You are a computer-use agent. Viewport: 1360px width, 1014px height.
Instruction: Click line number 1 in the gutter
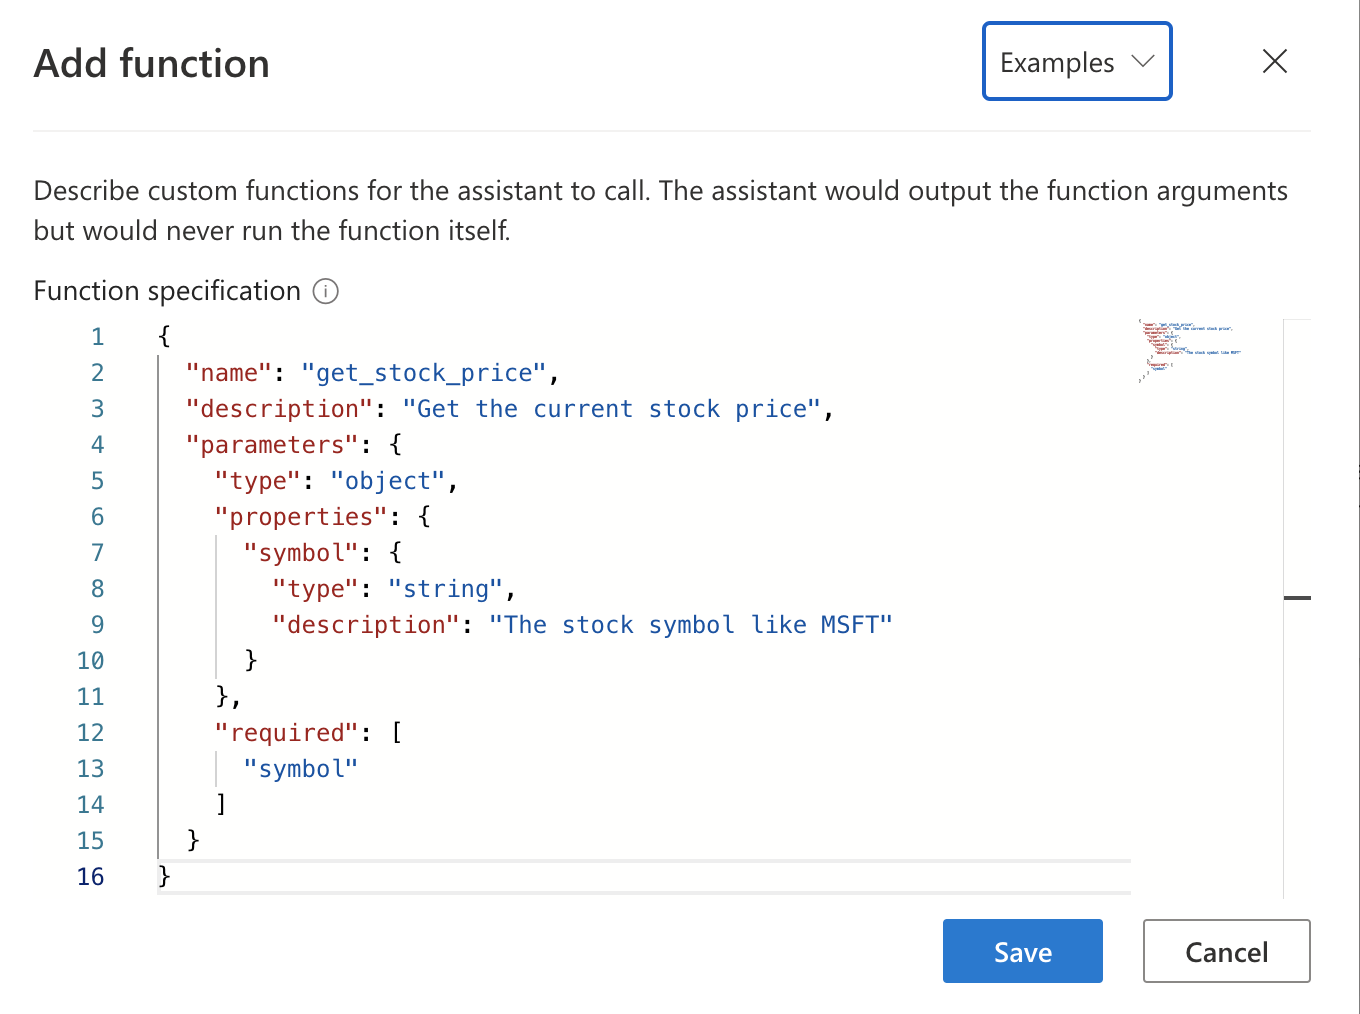[x=97, y=337]
